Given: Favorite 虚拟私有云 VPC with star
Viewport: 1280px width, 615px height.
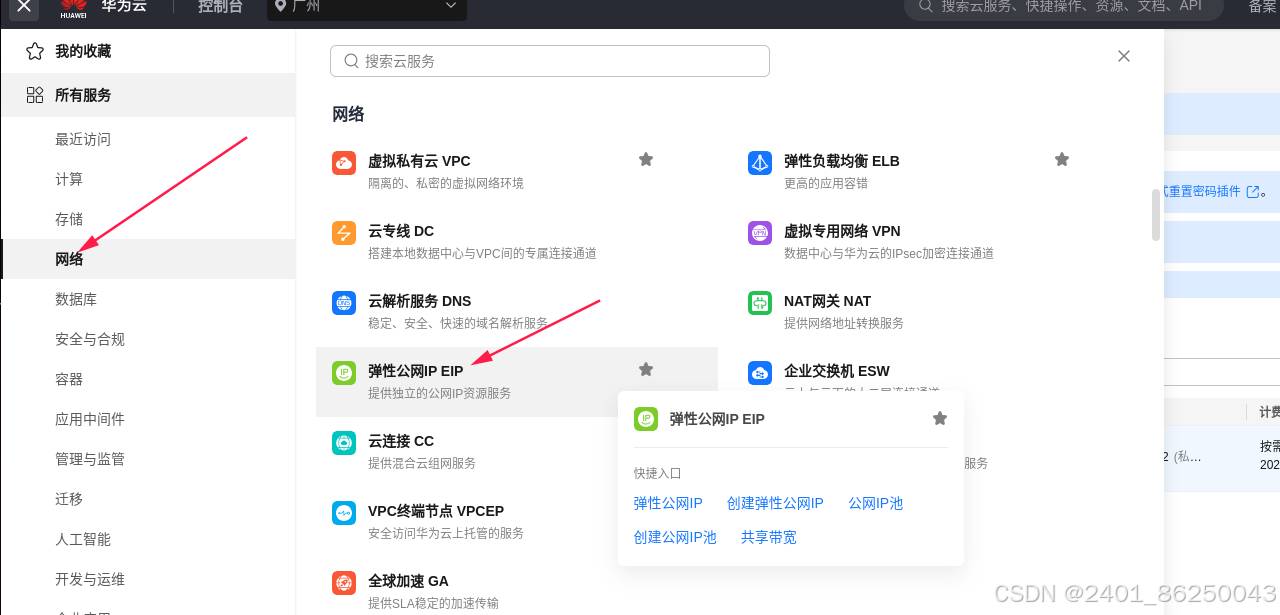Looking at the screenshot, I should coord(646,159).
